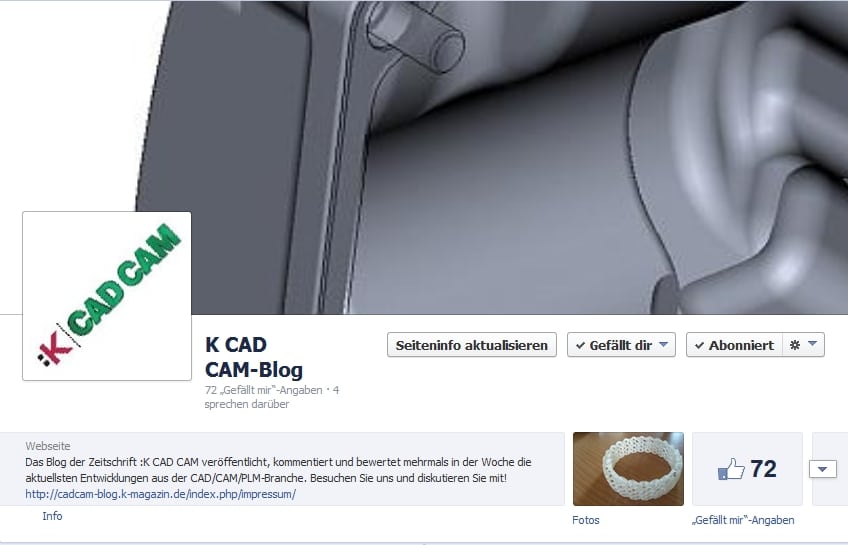Image resolution: width=848 pixels, height=545 pixels.
Task: Click the 72 „Gefällt mir"-Angaben count text
Action: 263,390
